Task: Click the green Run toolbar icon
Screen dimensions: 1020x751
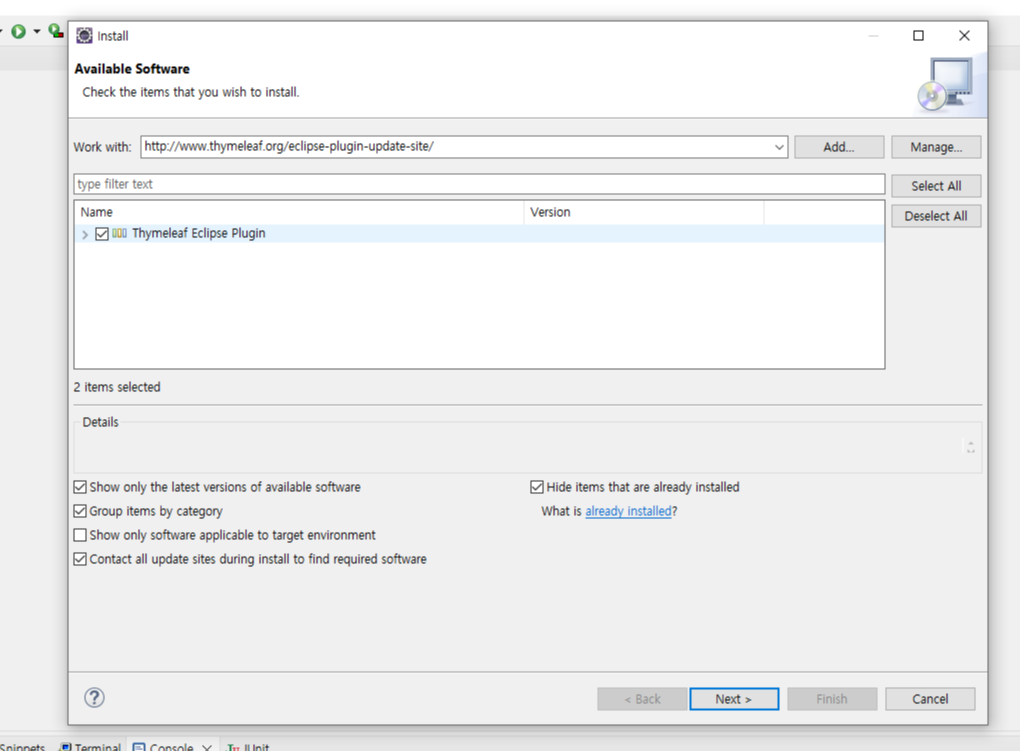Action: [x=19, y=31]
